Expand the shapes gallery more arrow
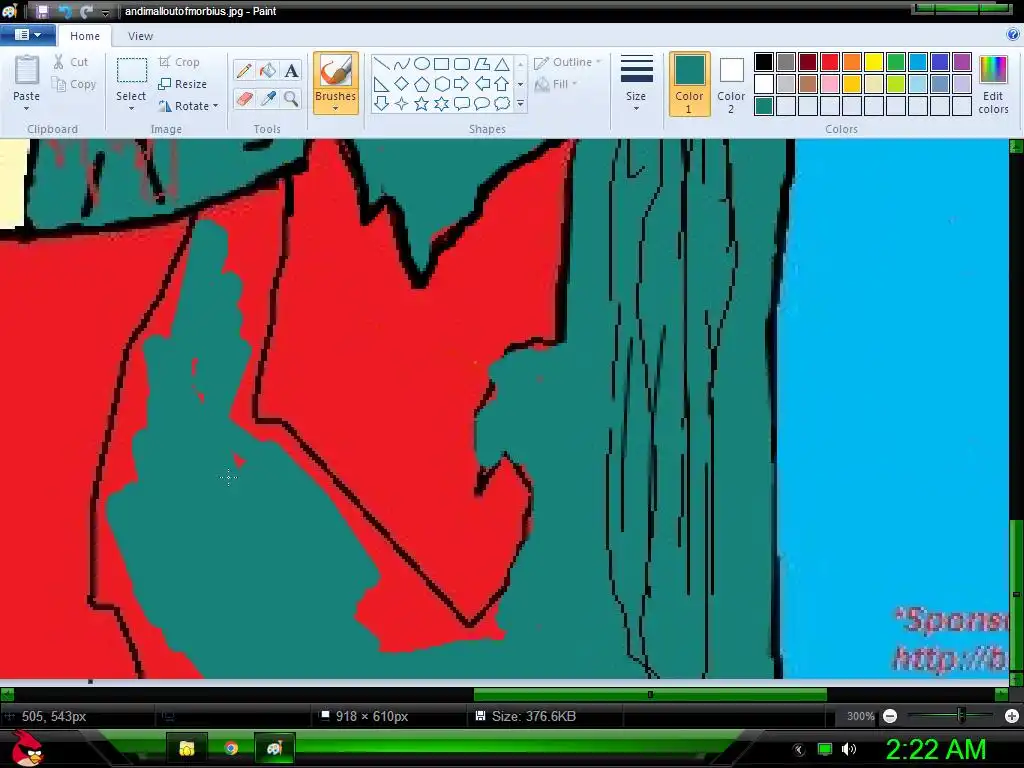The height and width of the screenshot is (768, 1024). [520, 104]
